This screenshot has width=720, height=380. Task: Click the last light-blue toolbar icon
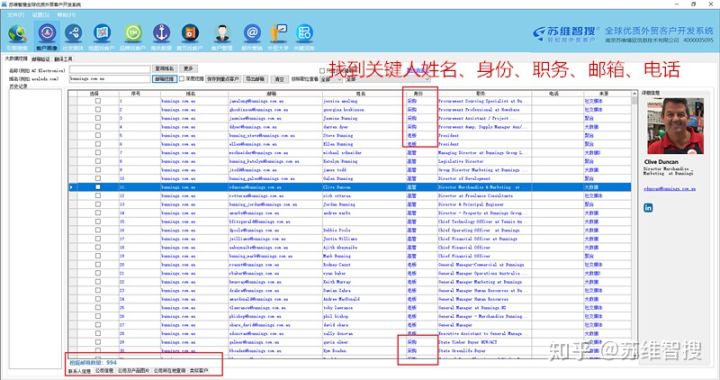(x=304, y=33)
